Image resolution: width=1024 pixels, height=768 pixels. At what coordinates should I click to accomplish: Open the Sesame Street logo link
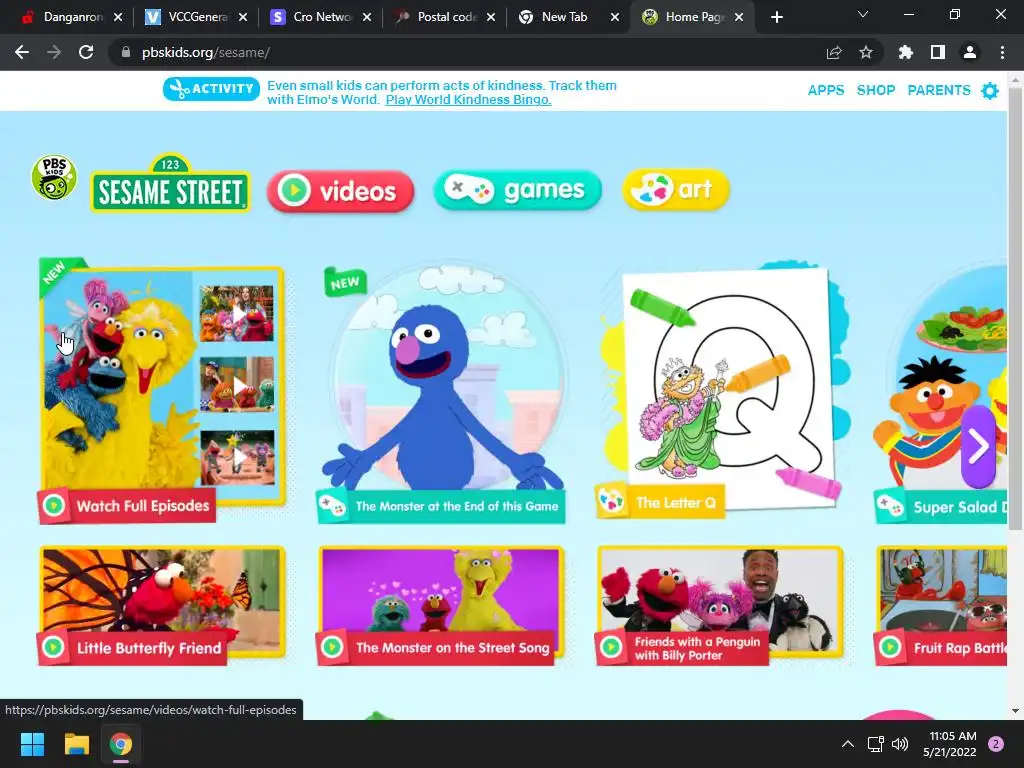click(170, 184)
